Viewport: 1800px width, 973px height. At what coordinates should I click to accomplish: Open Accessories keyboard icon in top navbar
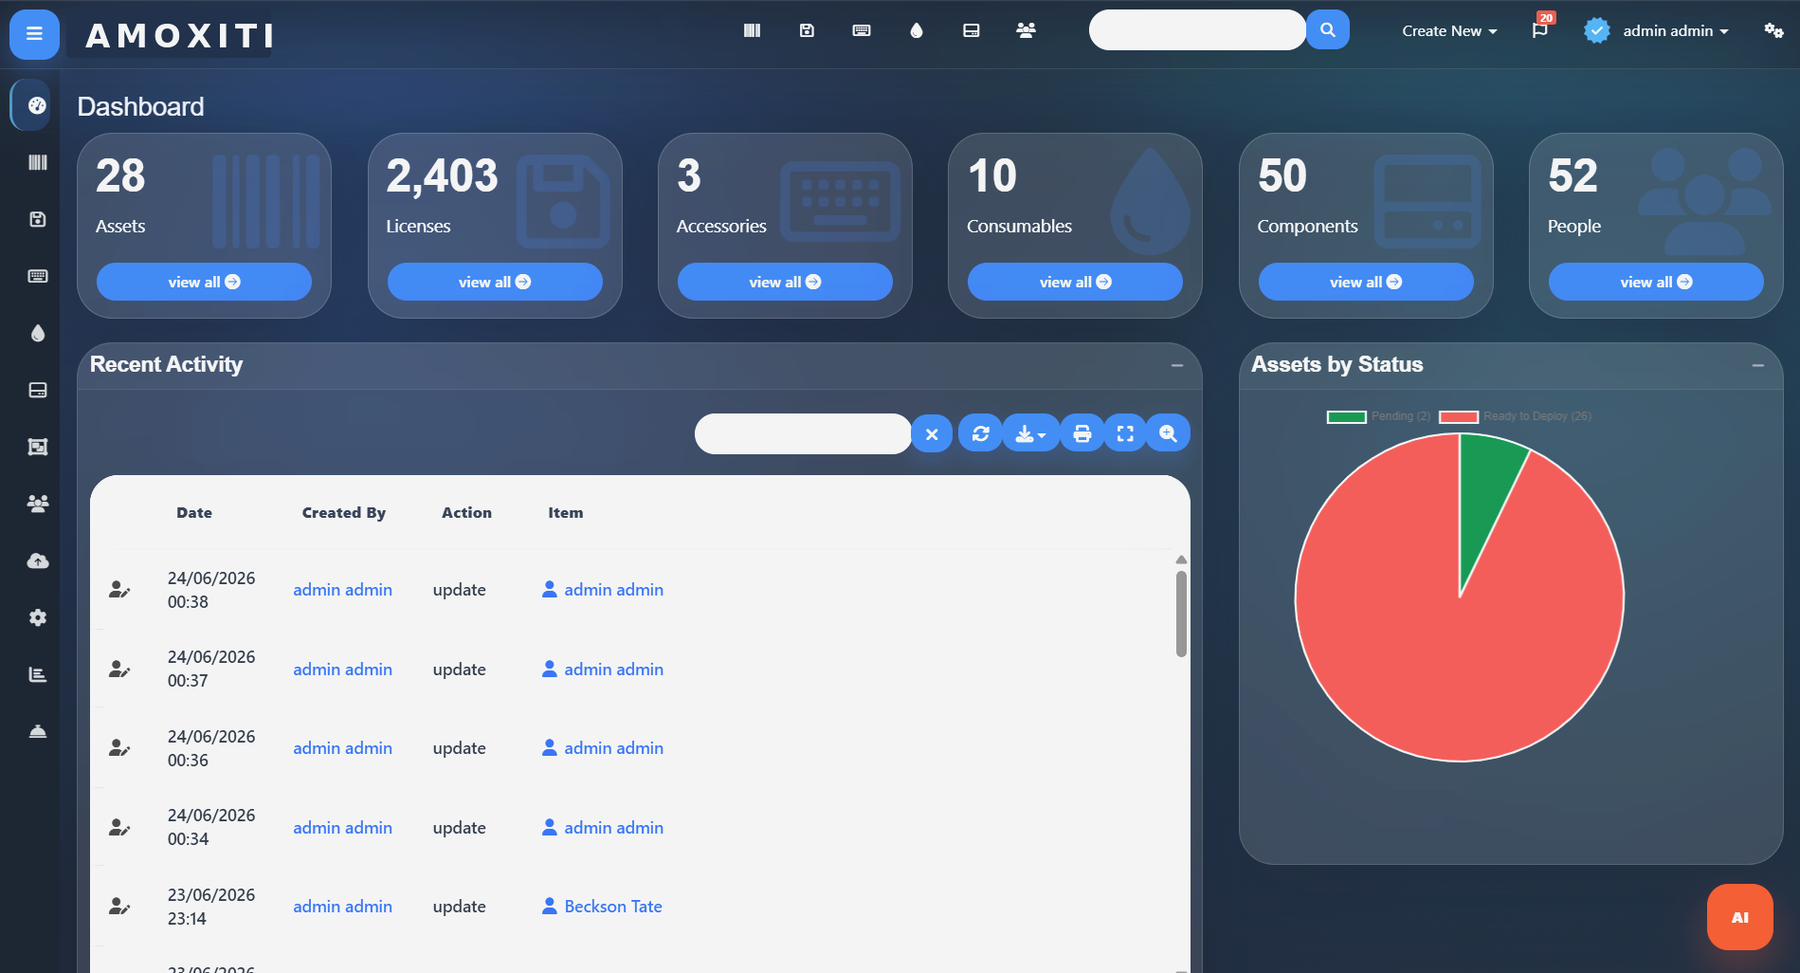[861, 31]
